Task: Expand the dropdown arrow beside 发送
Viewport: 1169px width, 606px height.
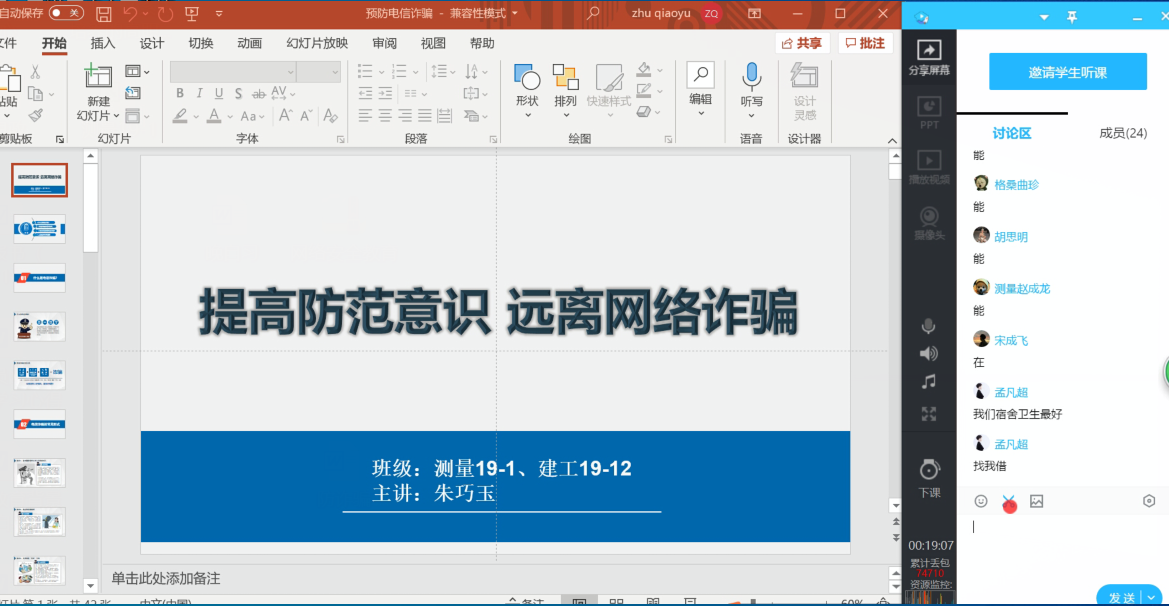Action: click(1152, 597)
